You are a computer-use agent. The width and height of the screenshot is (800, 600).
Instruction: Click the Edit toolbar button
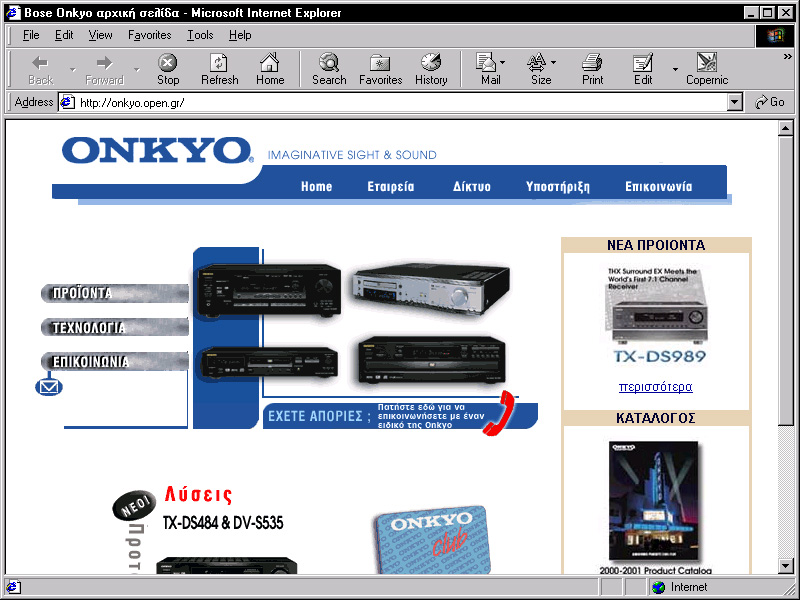(x=643, y=69)
